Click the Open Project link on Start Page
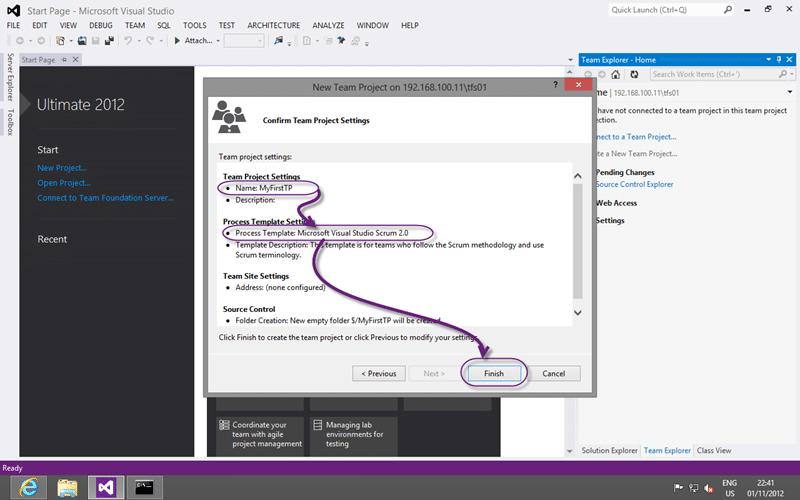The width and height of the screenshot is (800, 500). click(64, 183)
